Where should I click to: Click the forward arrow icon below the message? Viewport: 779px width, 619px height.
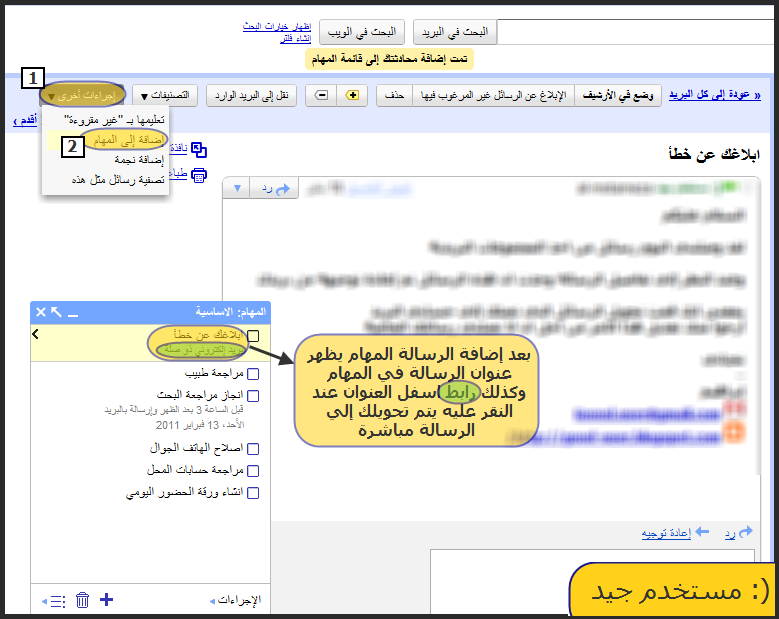click(x=702, y=532)
